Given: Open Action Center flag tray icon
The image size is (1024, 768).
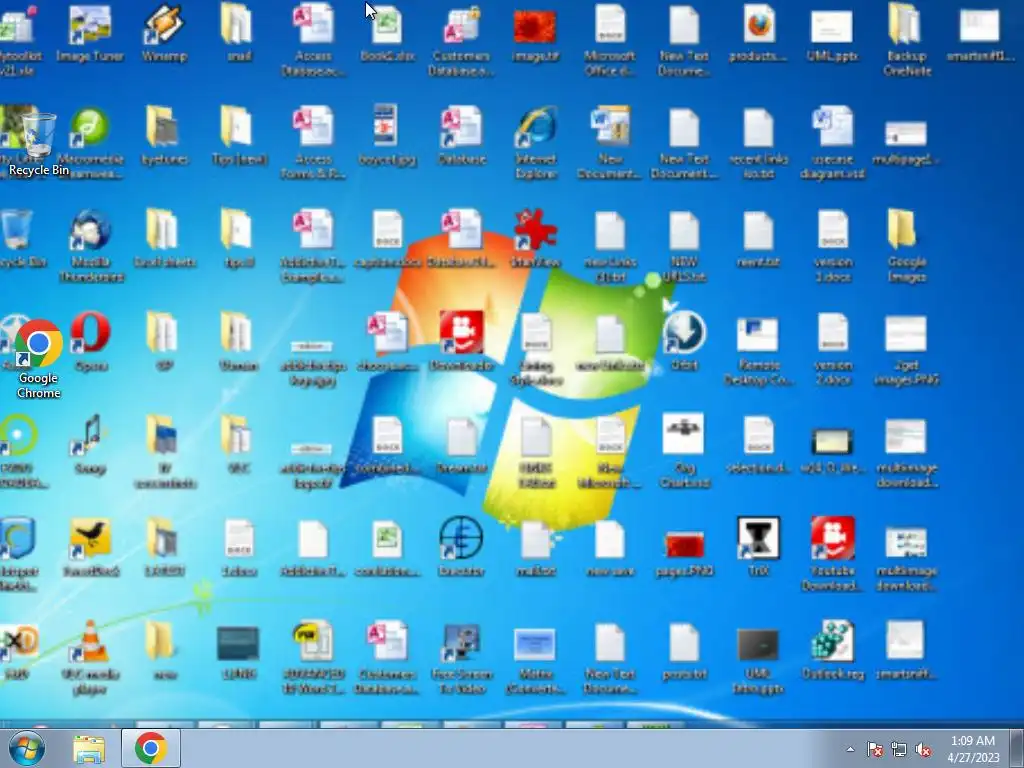Looking at the screenshot, I should (874, 749).
